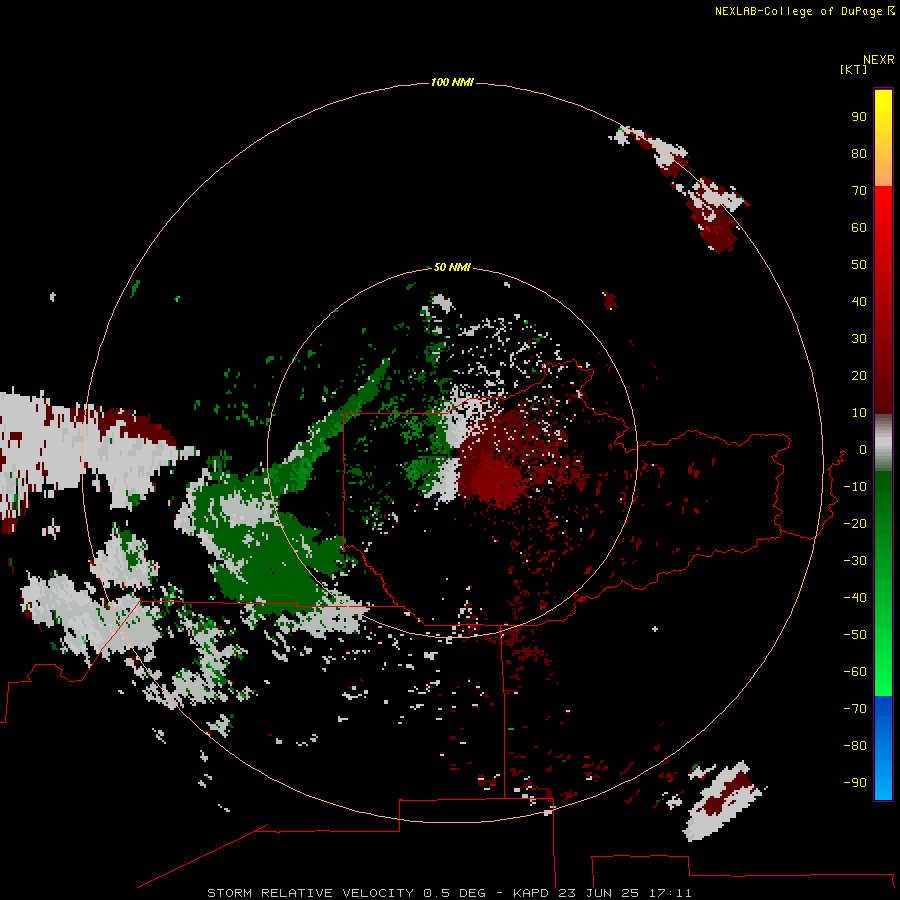Click the 100 NMI range ring label
Screen dimensions: 900x900
pyautogui.click(x=452, y=83)
